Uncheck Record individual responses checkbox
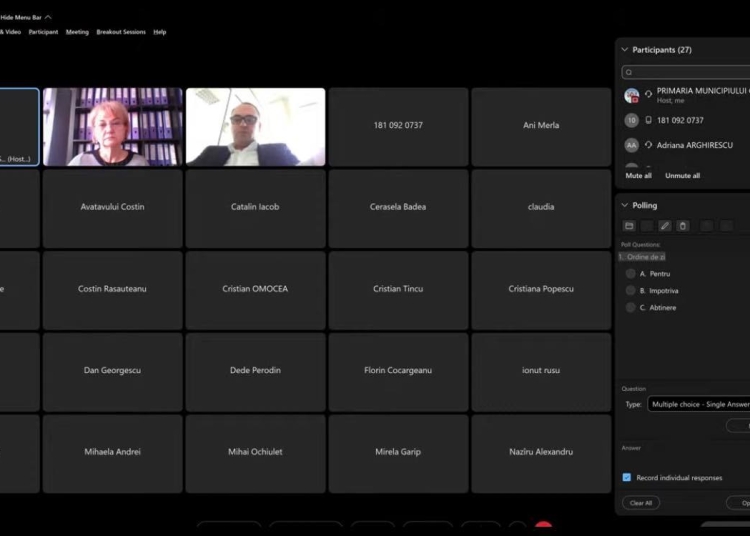This screenshot has height=536, width=750. 627,477
